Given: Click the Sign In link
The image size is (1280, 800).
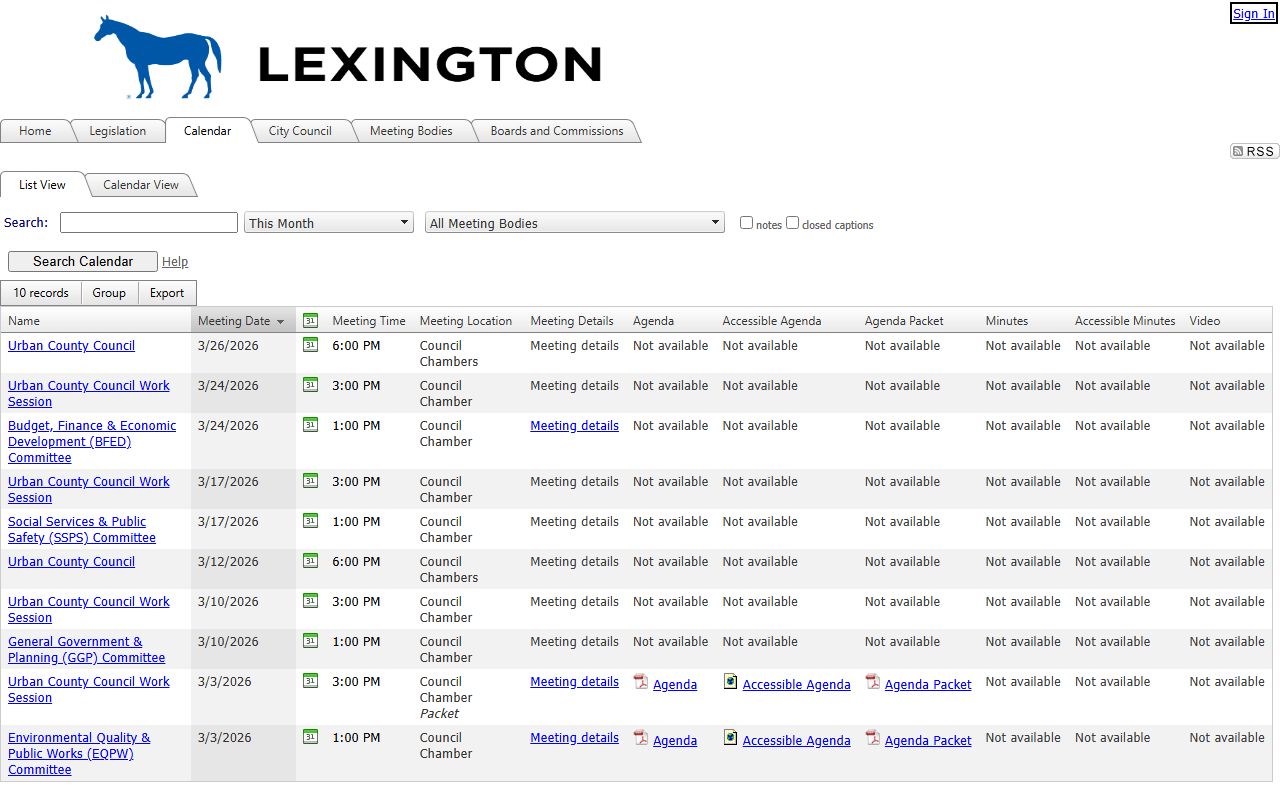Looking at the screenshot, I should [1253, 13].
